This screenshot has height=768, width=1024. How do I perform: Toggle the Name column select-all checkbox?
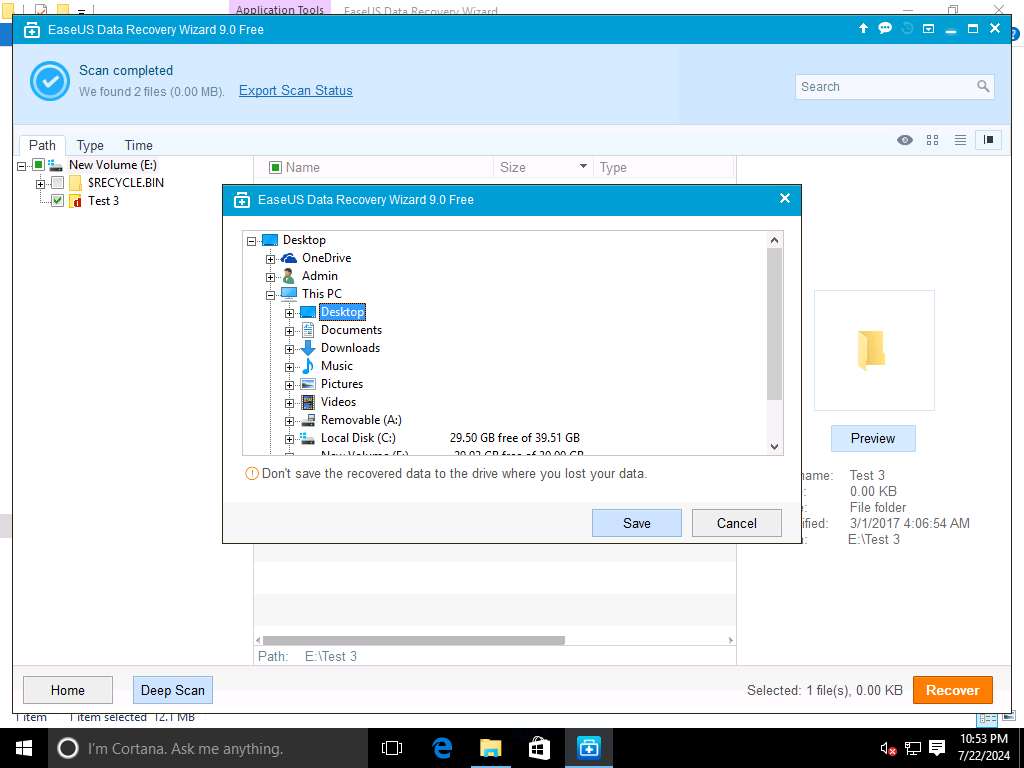(x=276, y=168)
